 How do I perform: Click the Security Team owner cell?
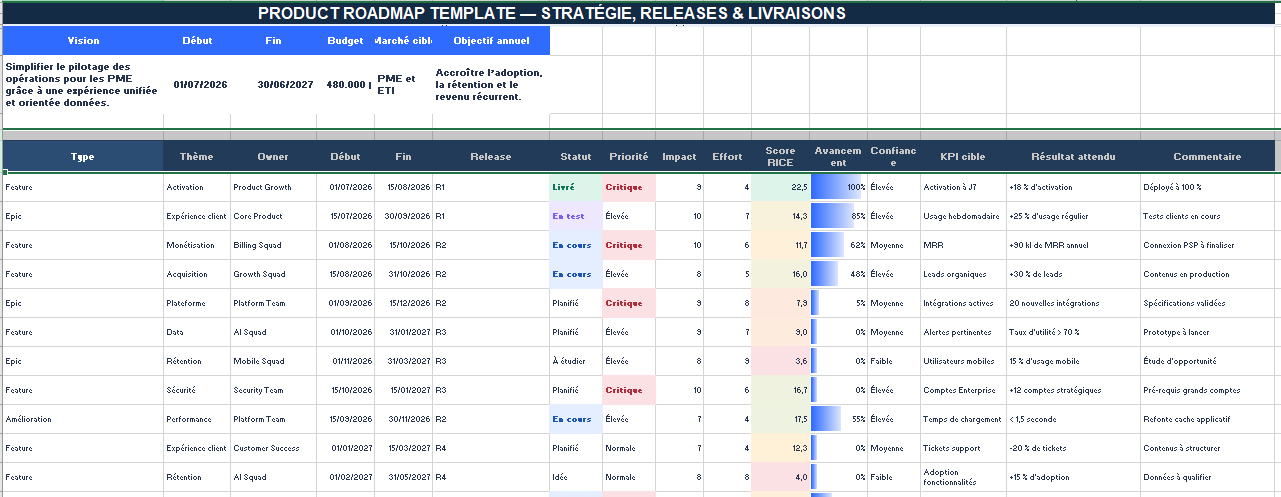click(273, 390)
